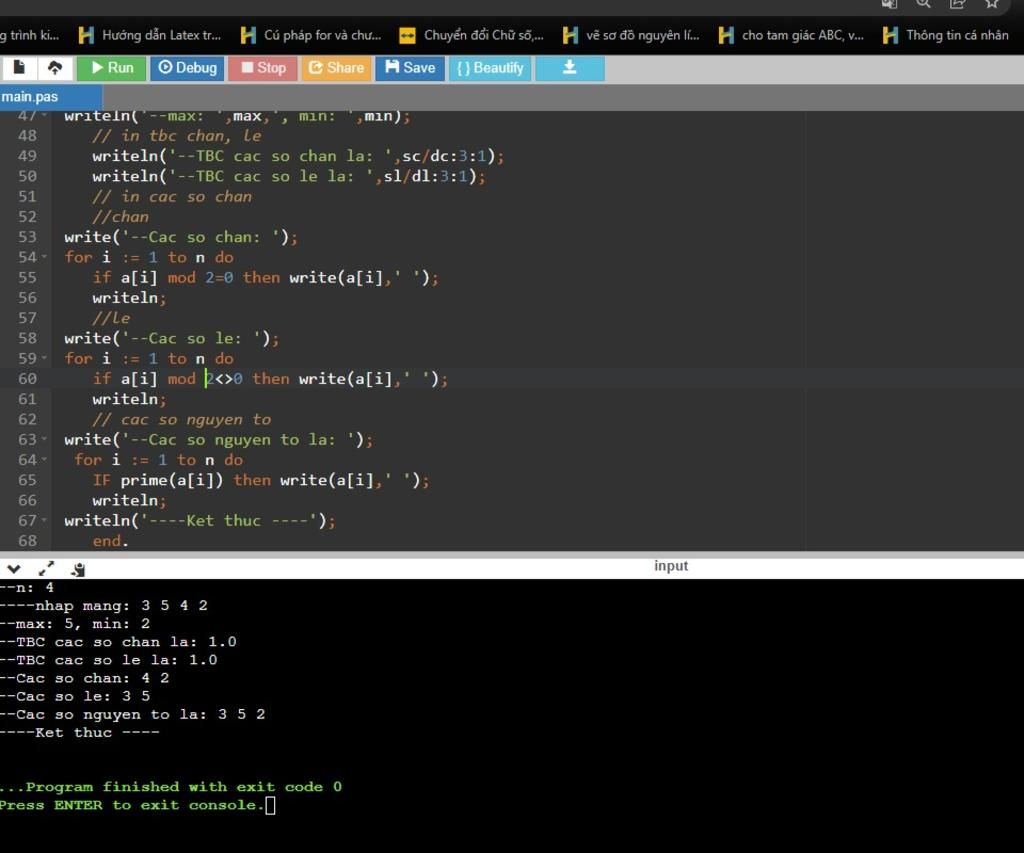Save the current code
The image size is (1024, 853).
pos(410,68)
